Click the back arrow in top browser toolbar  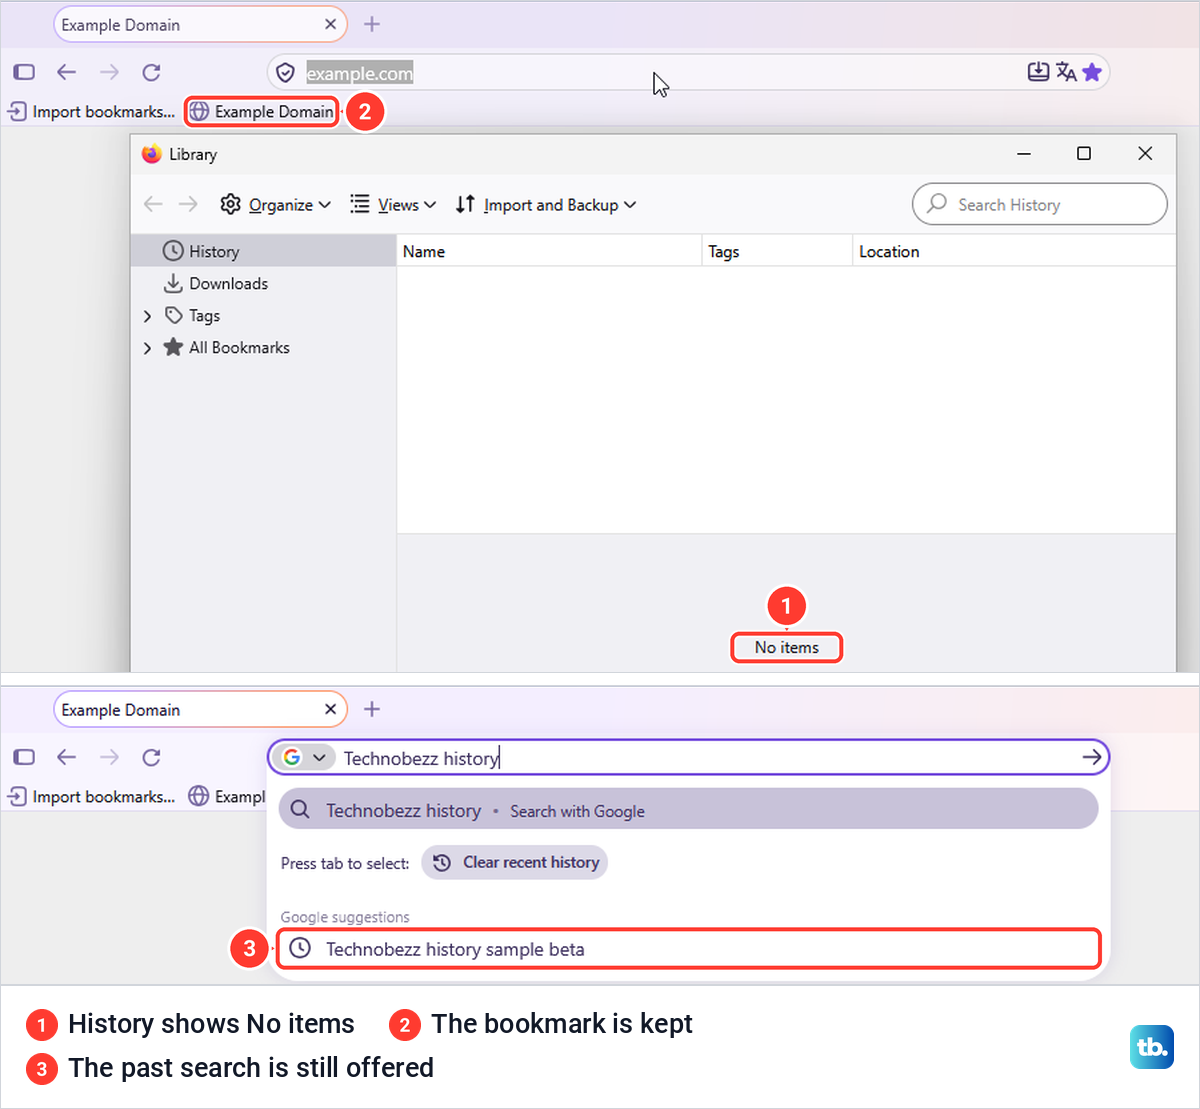pyautogui.click(x=66, y=72)
